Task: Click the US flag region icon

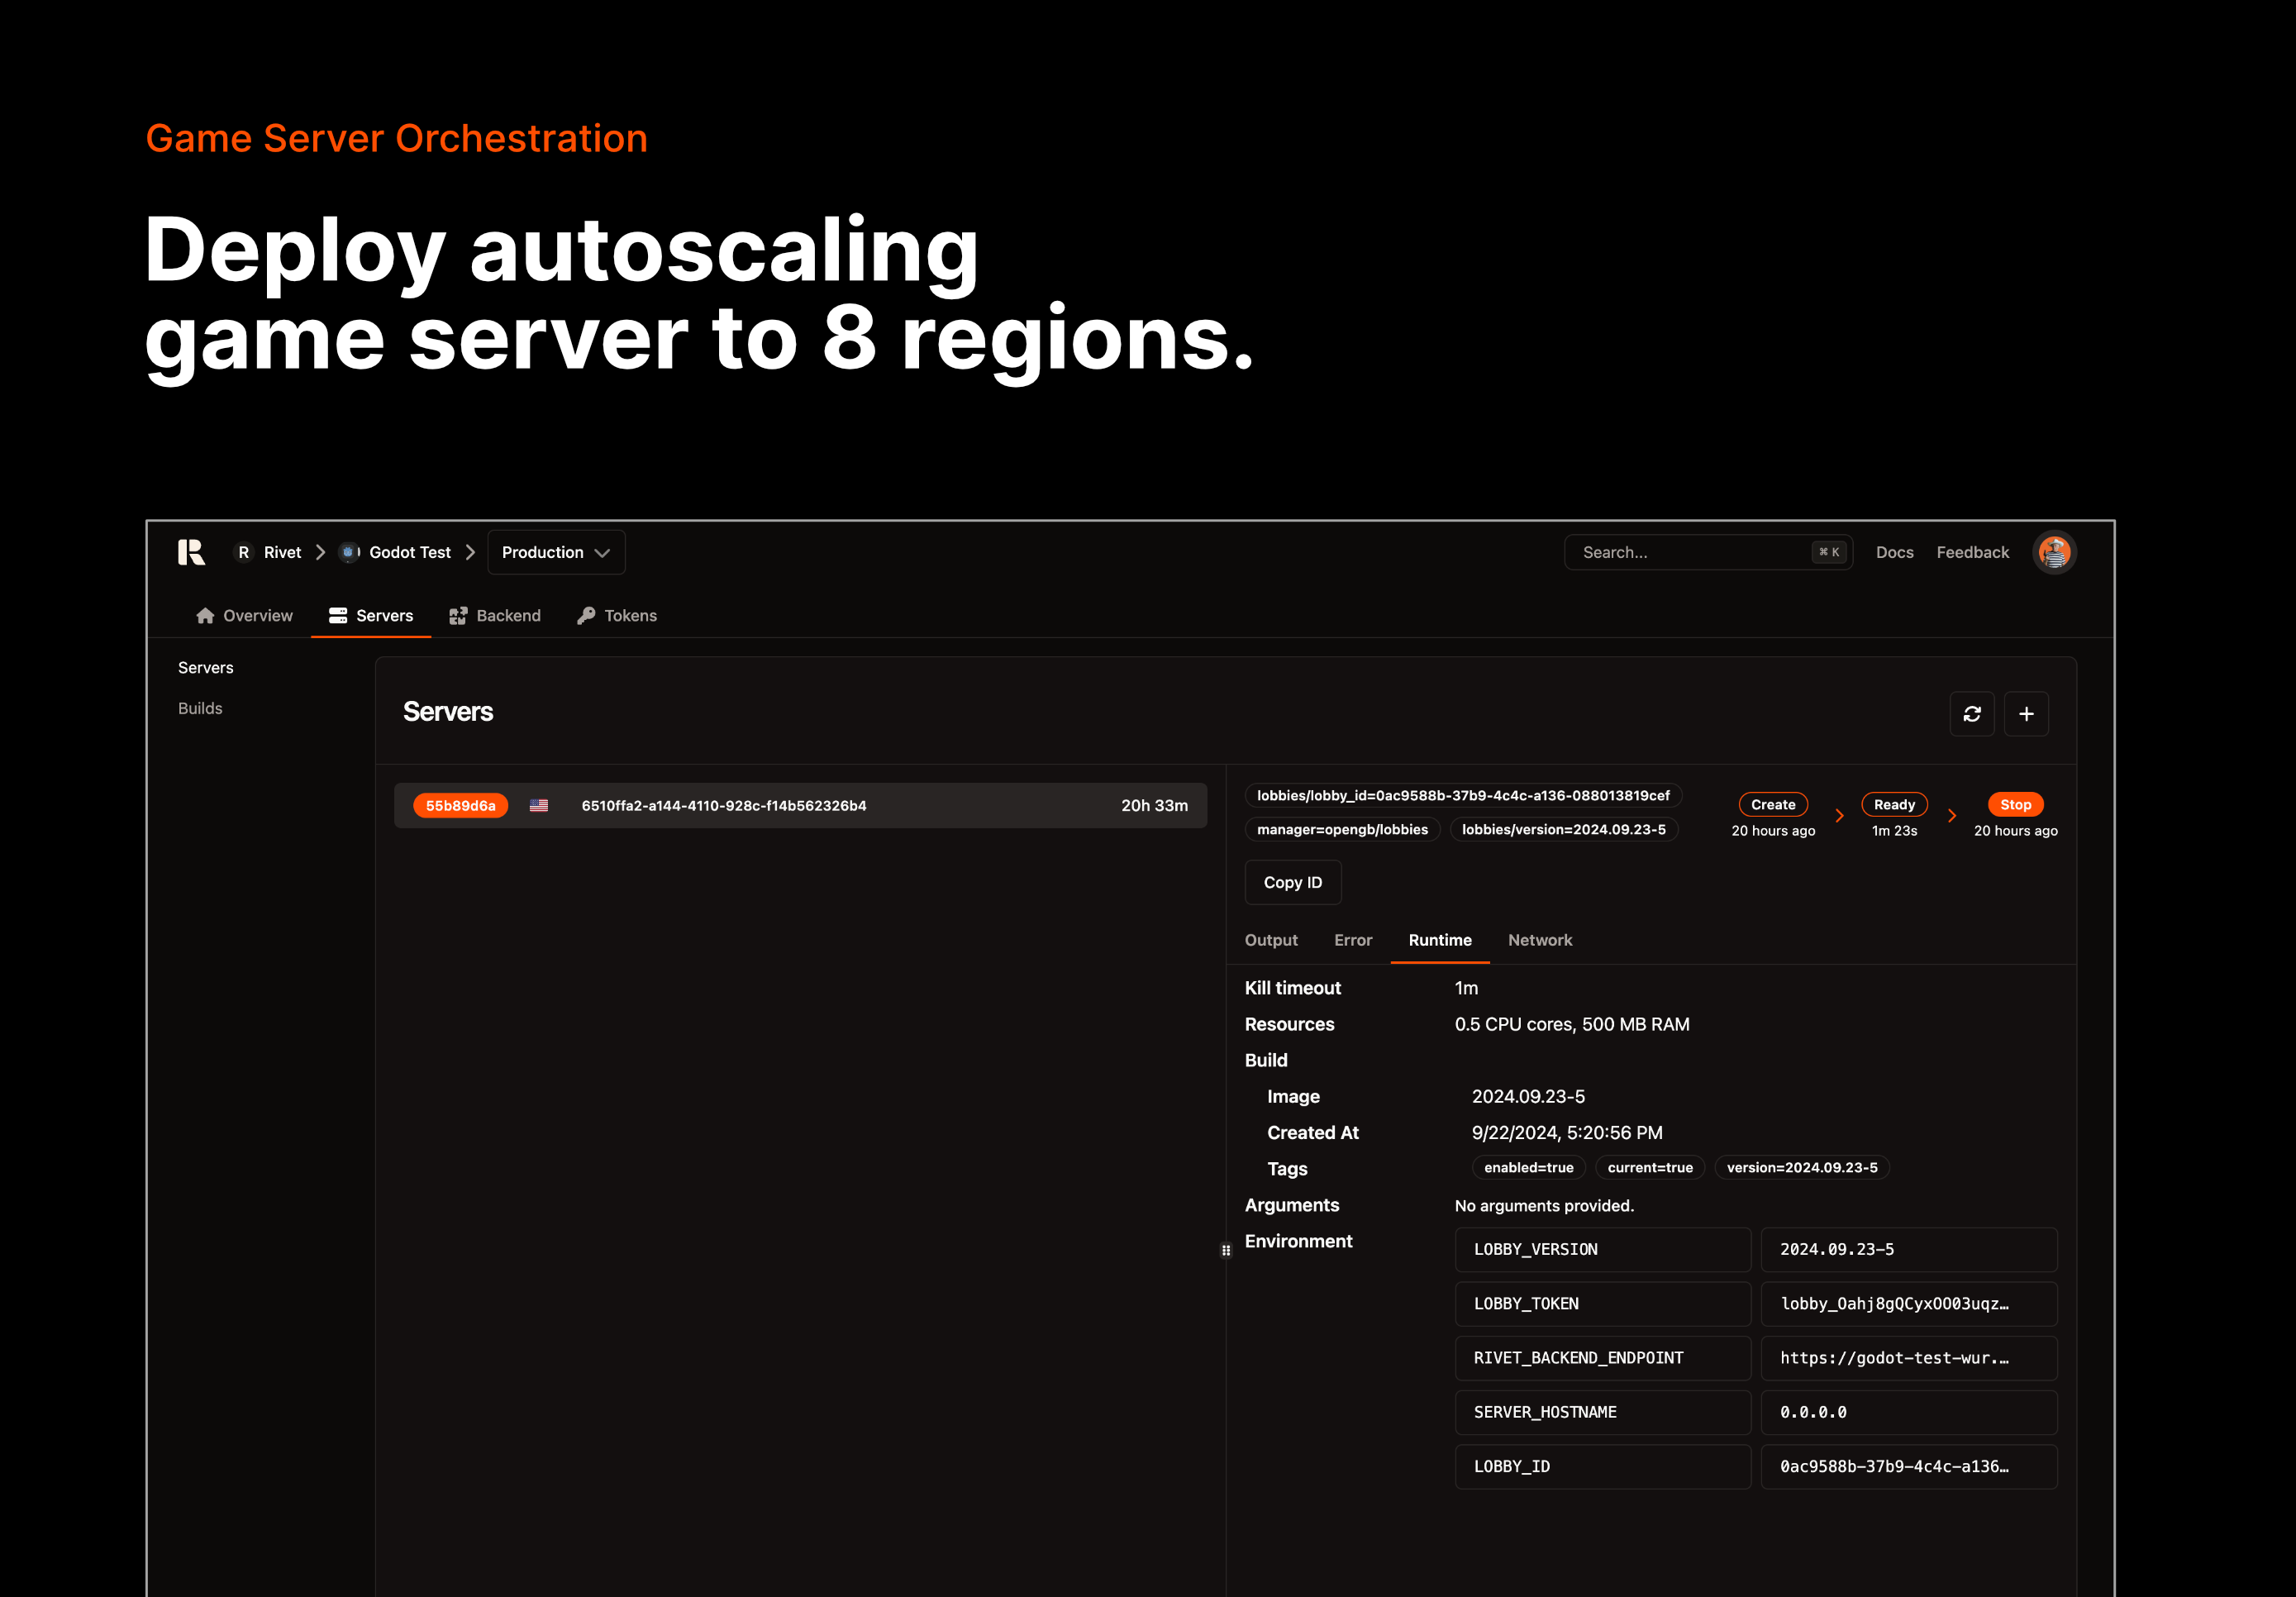Action: (x=539, y=805)
